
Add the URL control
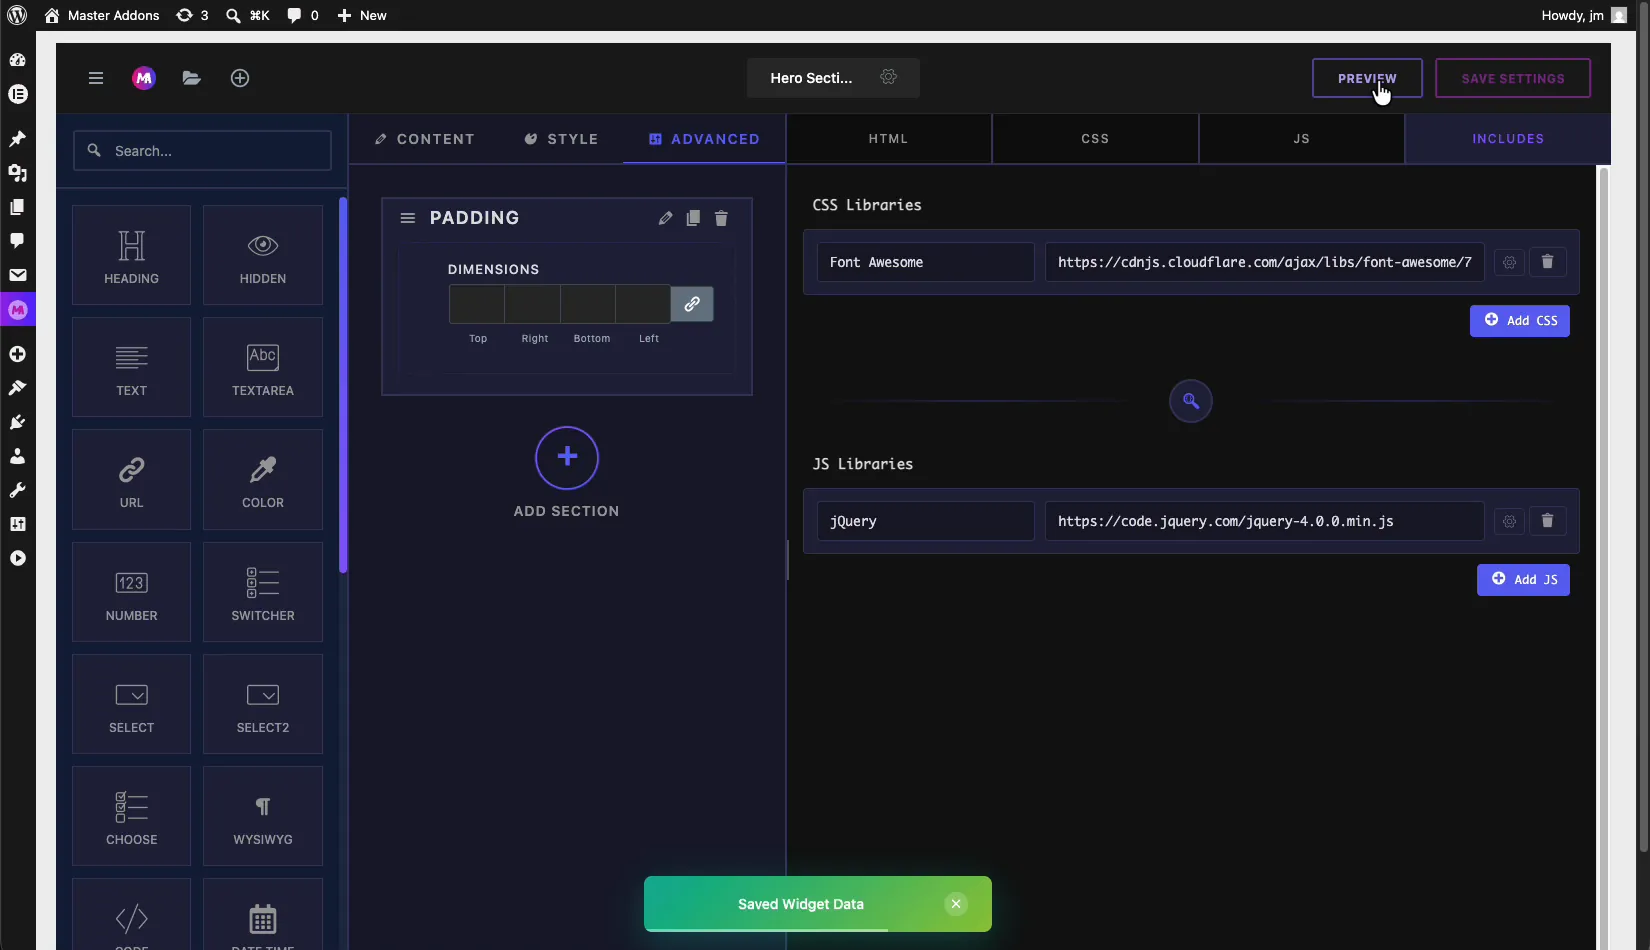coord(131,480)
